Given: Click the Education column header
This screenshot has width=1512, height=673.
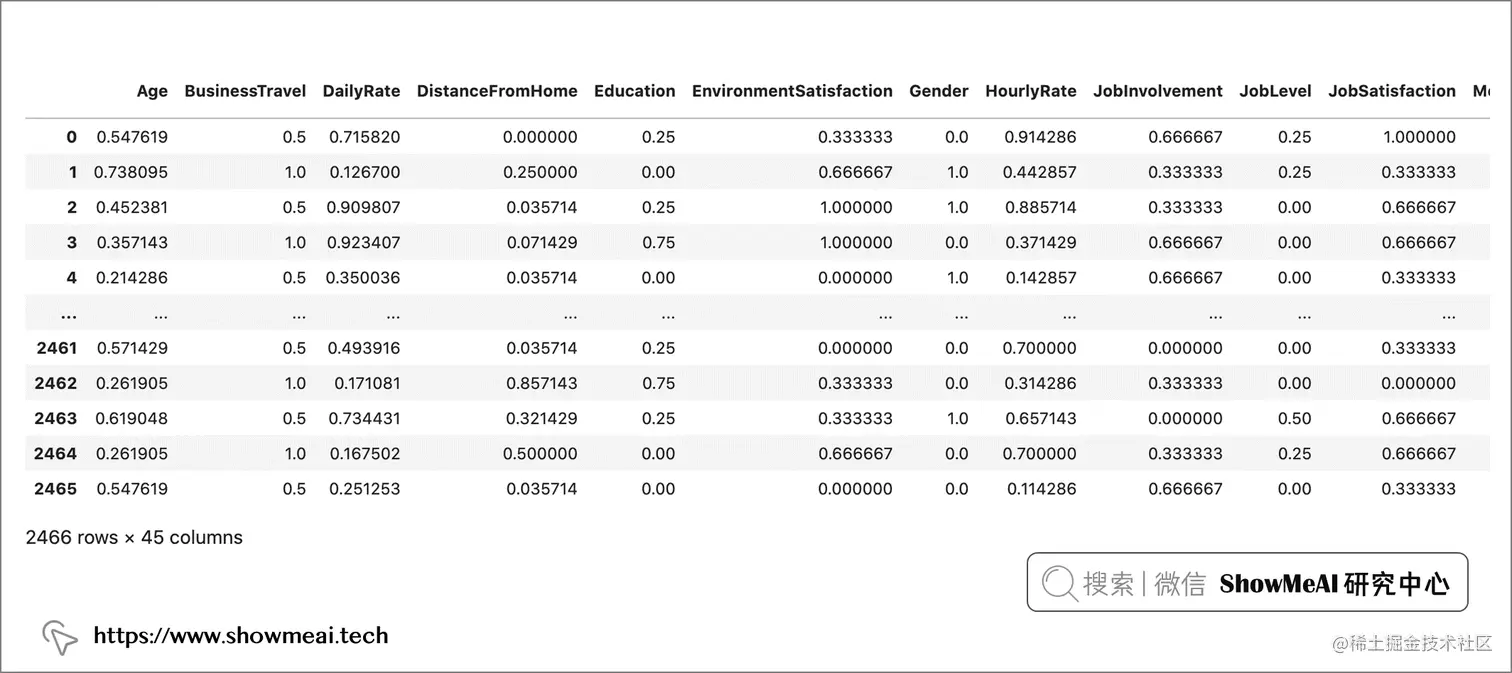Looking at the screenshot, I should 635,91.
